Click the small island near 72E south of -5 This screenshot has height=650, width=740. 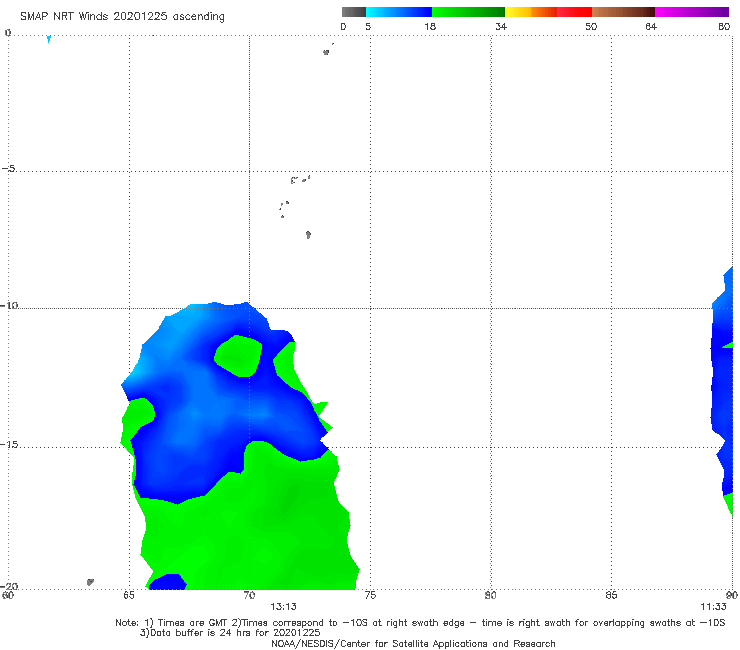coord(308,235)
